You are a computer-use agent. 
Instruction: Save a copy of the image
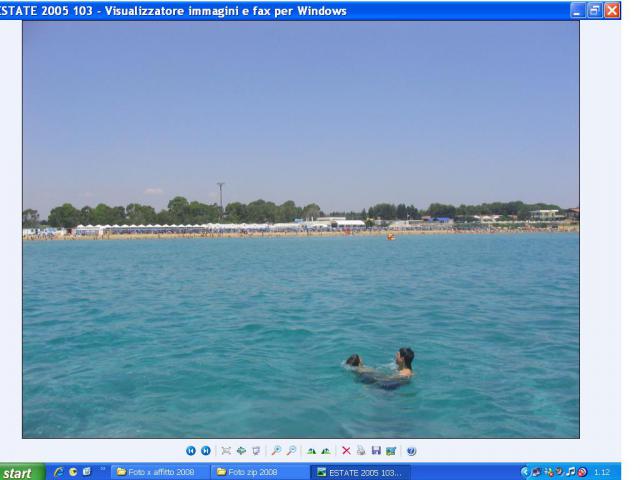pyautogui.click(x=374, y=451)
